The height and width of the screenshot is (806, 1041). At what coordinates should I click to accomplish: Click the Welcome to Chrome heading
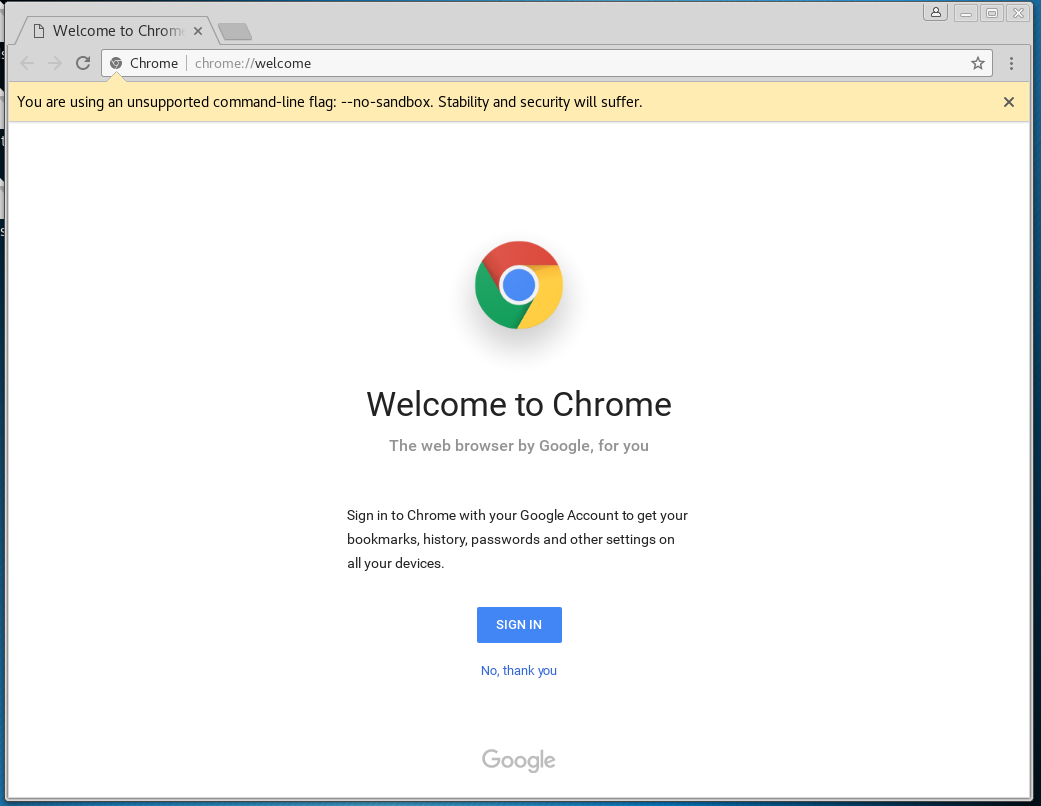[x=519, y=404]
